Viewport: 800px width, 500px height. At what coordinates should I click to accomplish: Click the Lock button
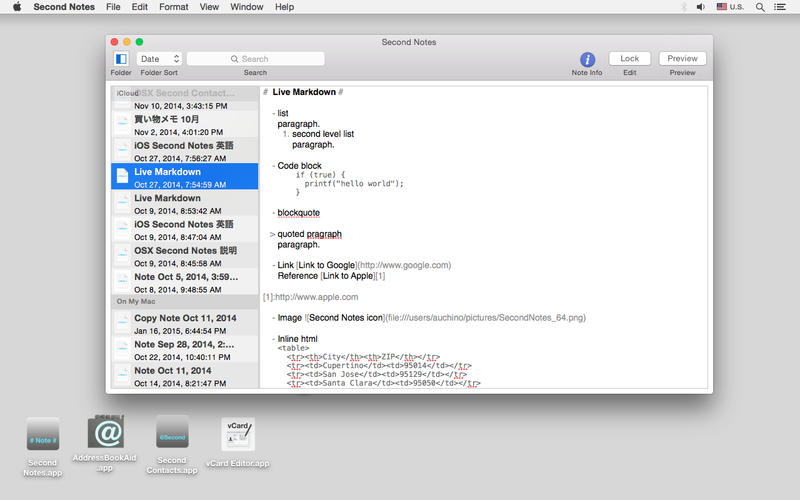tap(630, 59)
